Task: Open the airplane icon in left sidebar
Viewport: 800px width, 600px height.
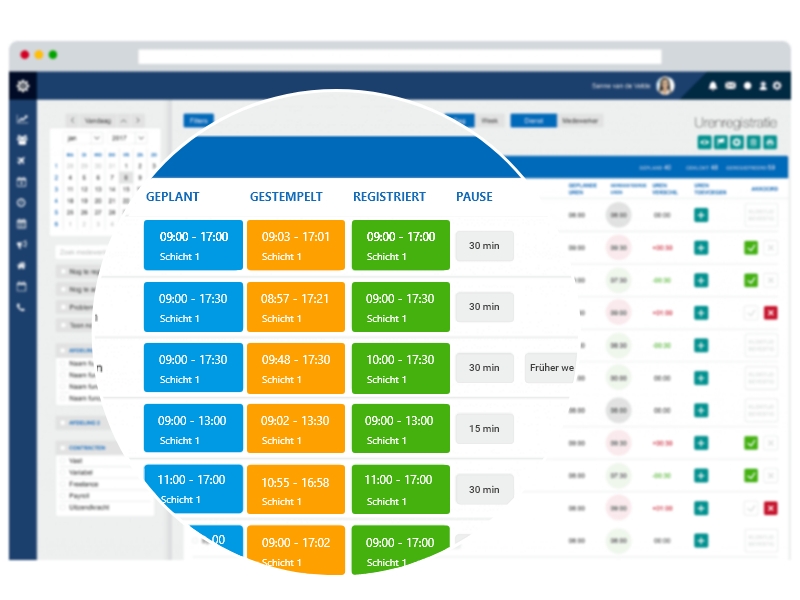Action: 21,161
